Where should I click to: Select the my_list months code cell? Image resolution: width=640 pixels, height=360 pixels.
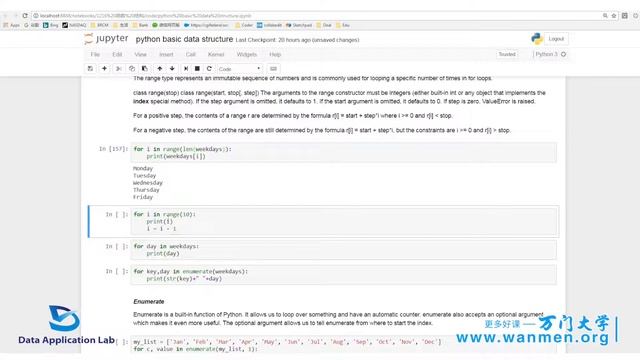click(x=344, y=345)
